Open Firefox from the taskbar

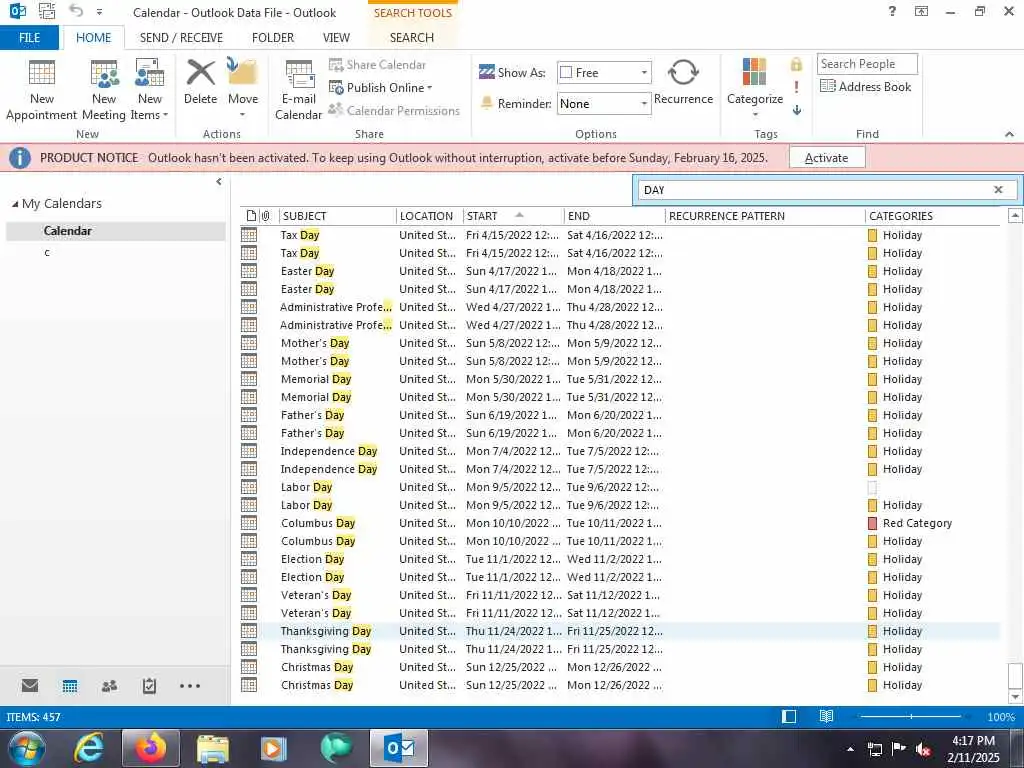(150, 748)
